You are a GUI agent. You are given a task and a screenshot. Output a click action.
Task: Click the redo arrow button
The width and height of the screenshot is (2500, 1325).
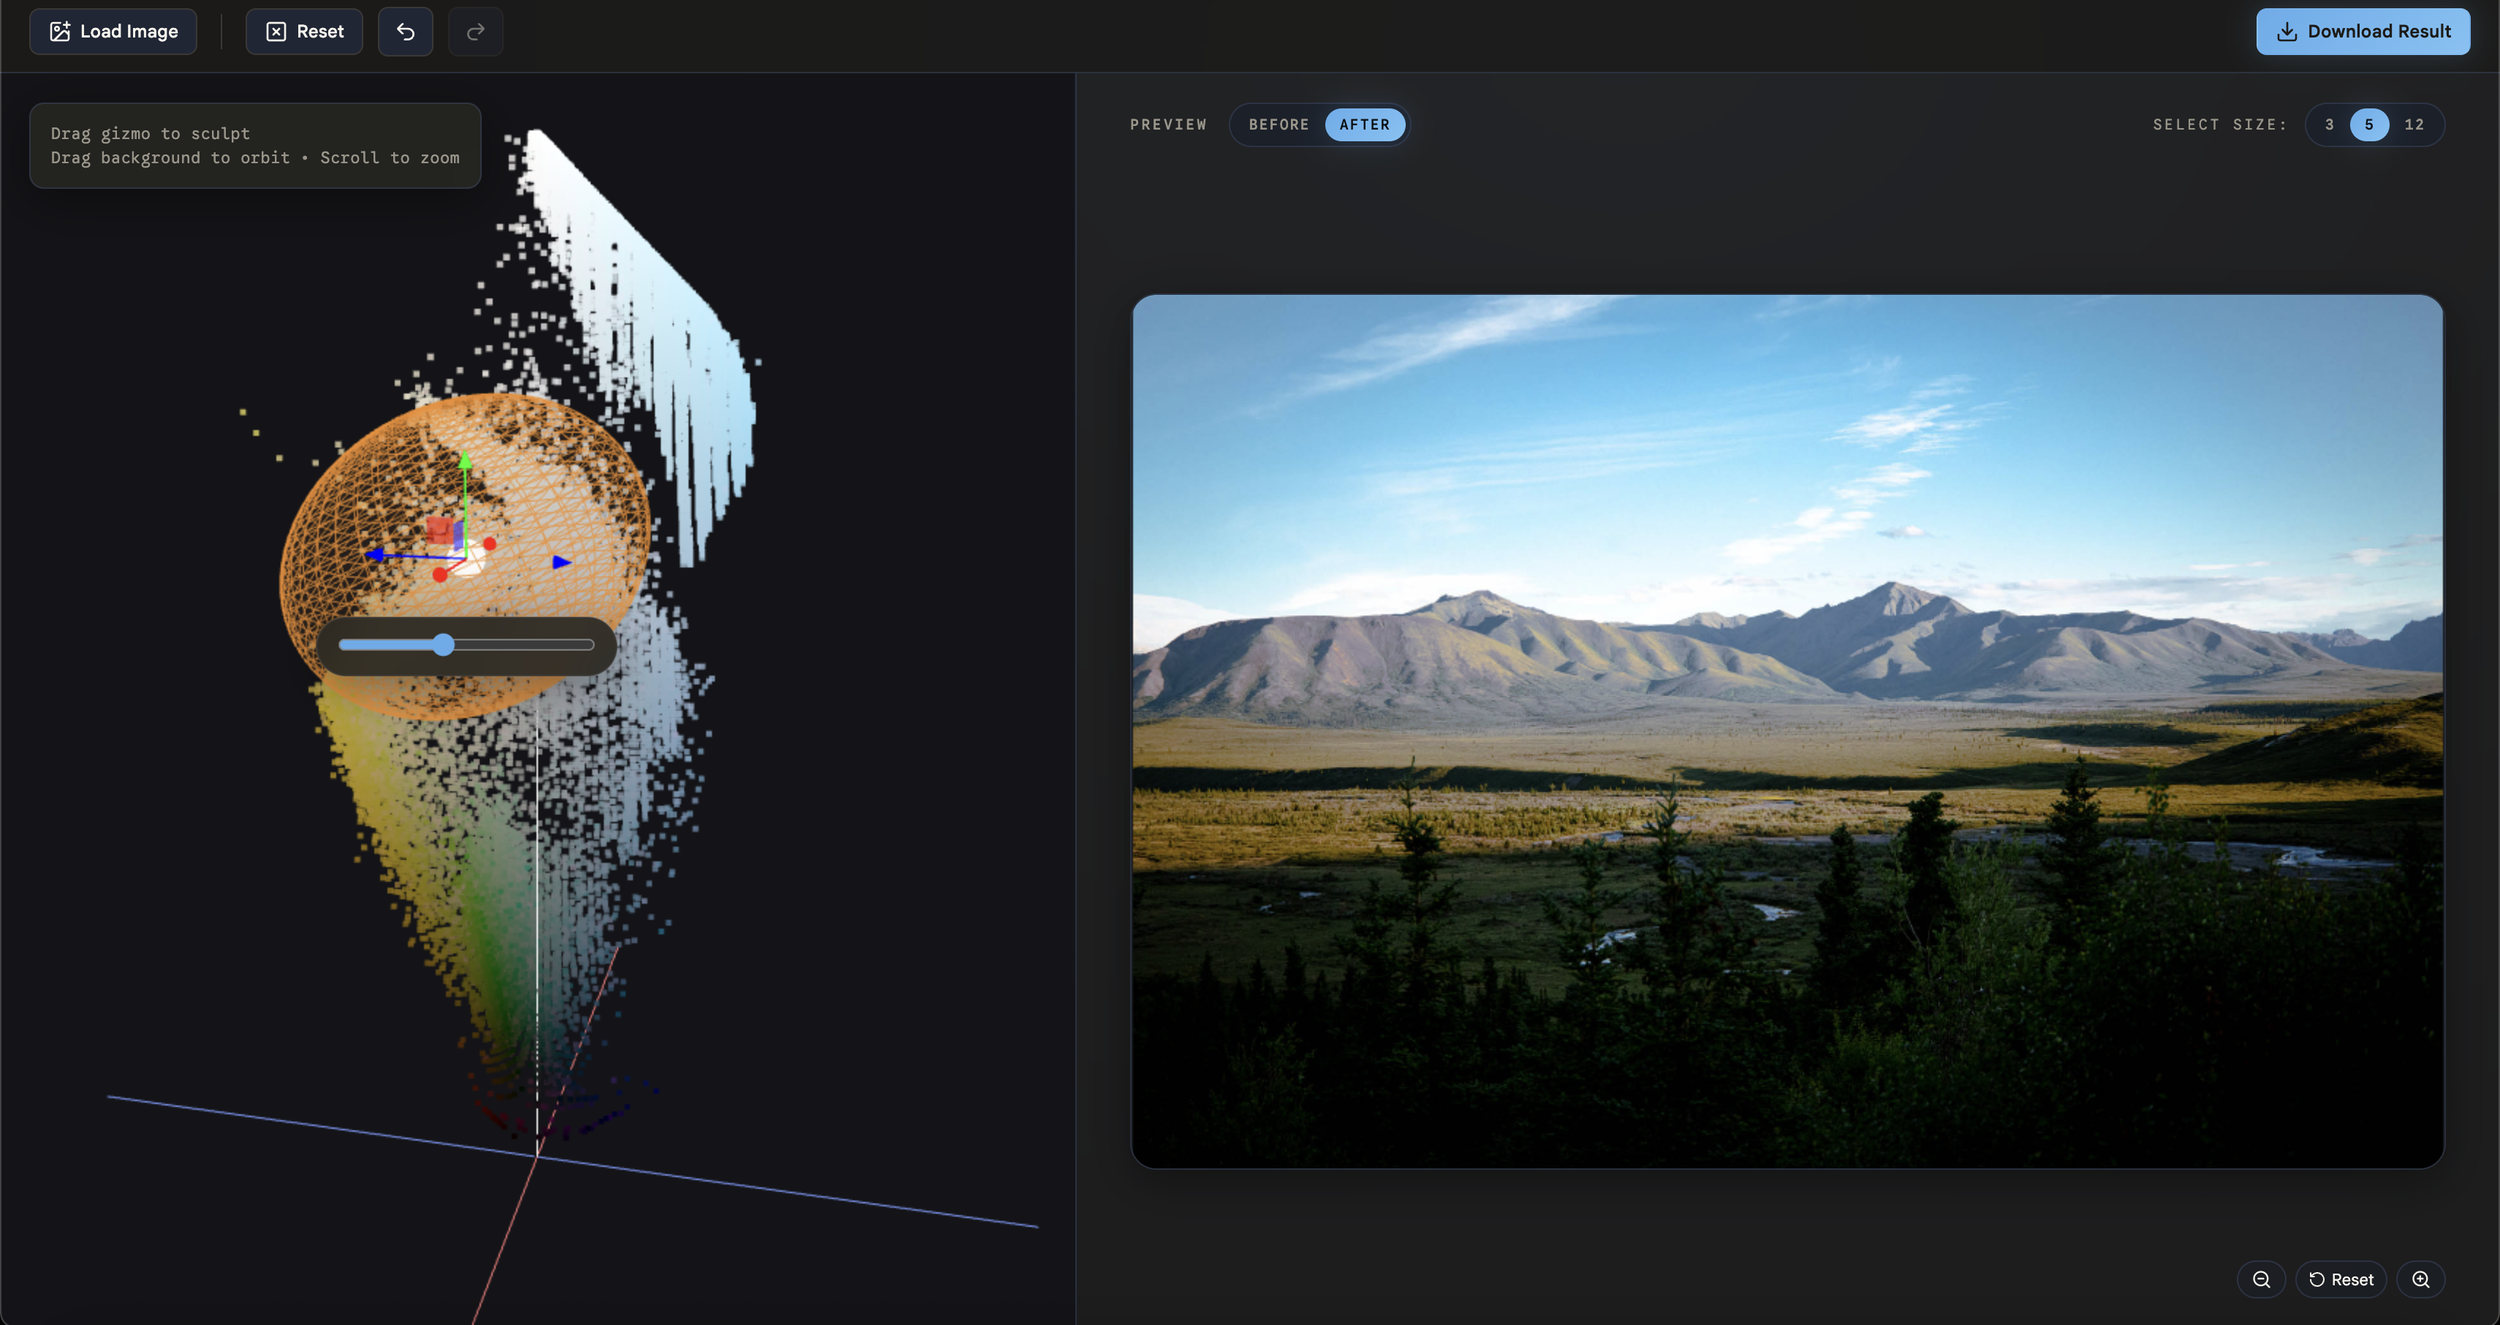[x=475, y=32]
